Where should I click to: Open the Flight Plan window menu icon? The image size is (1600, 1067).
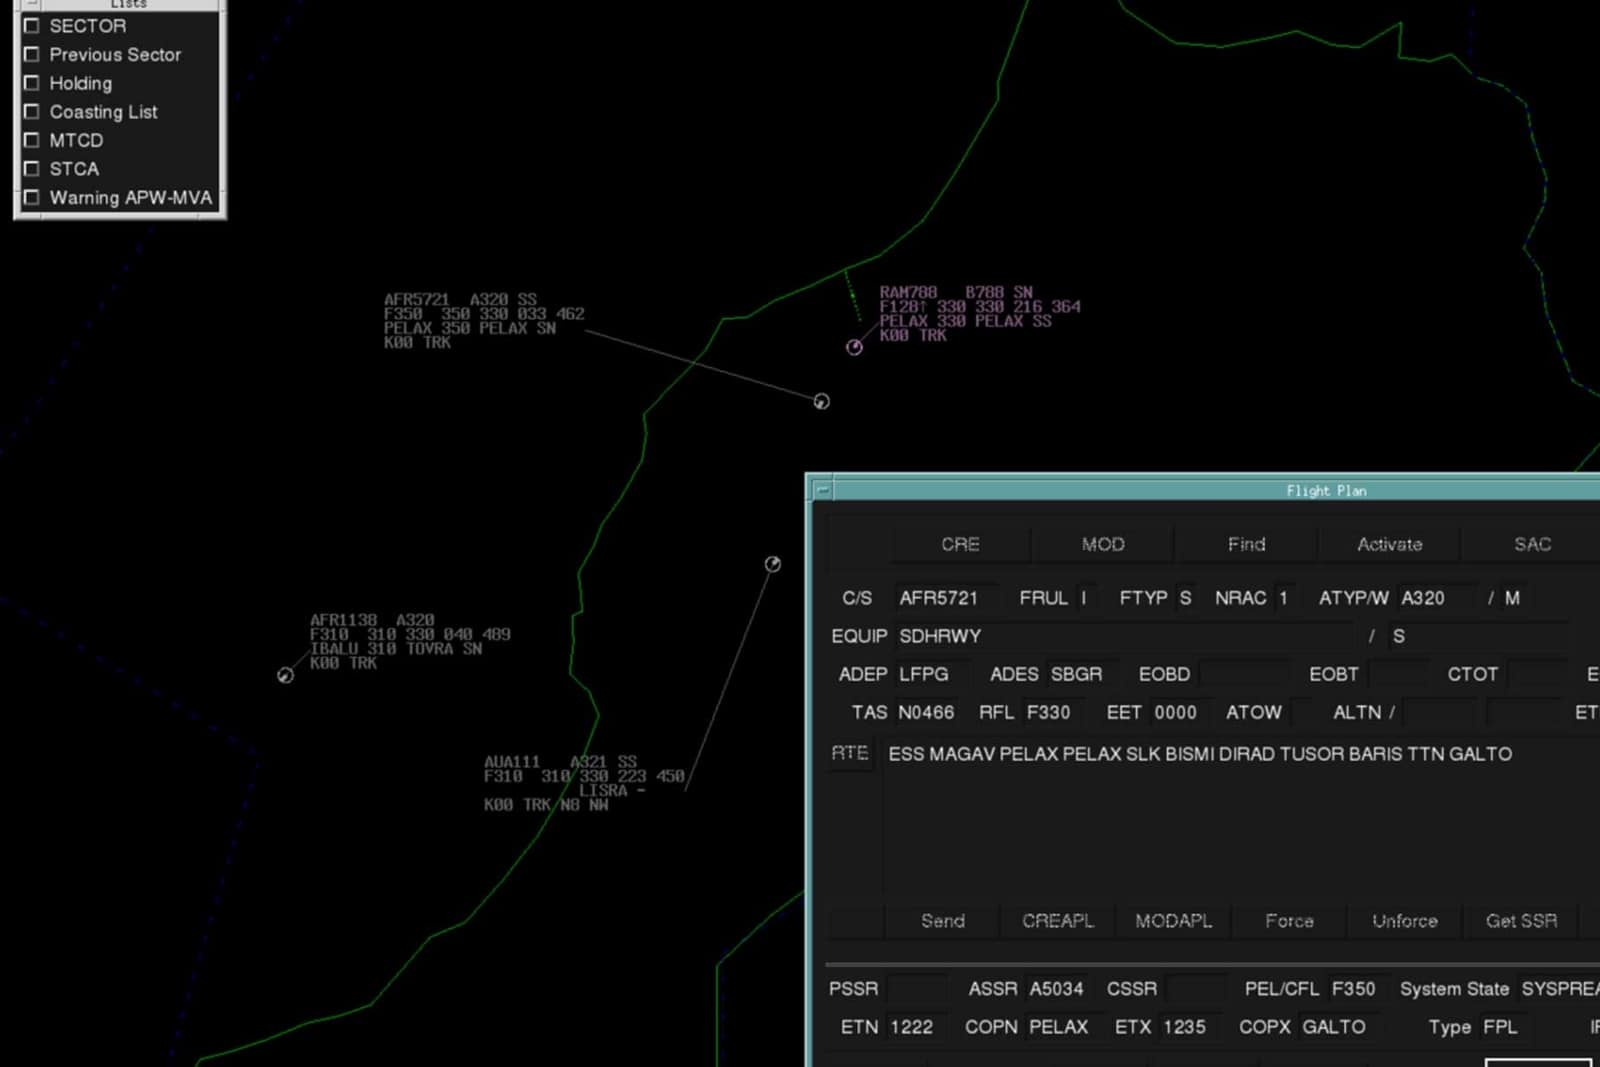coord(821,490)
